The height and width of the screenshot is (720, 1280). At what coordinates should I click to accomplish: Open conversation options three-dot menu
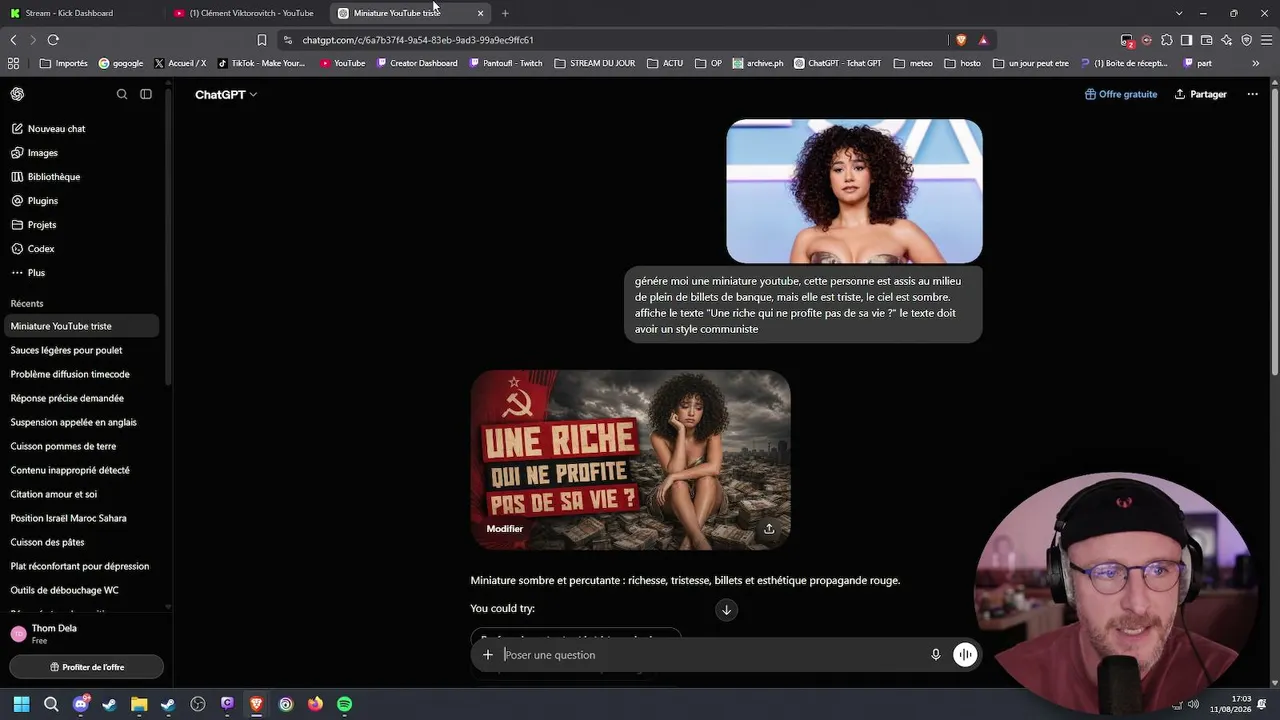(x=1252, y=94)
